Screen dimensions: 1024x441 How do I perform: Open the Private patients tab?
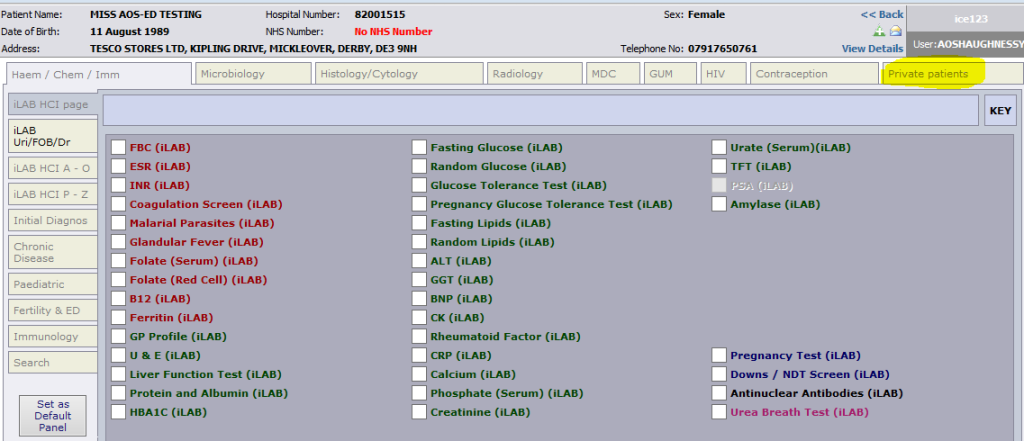pyautogui.click(x=952, y=74)
